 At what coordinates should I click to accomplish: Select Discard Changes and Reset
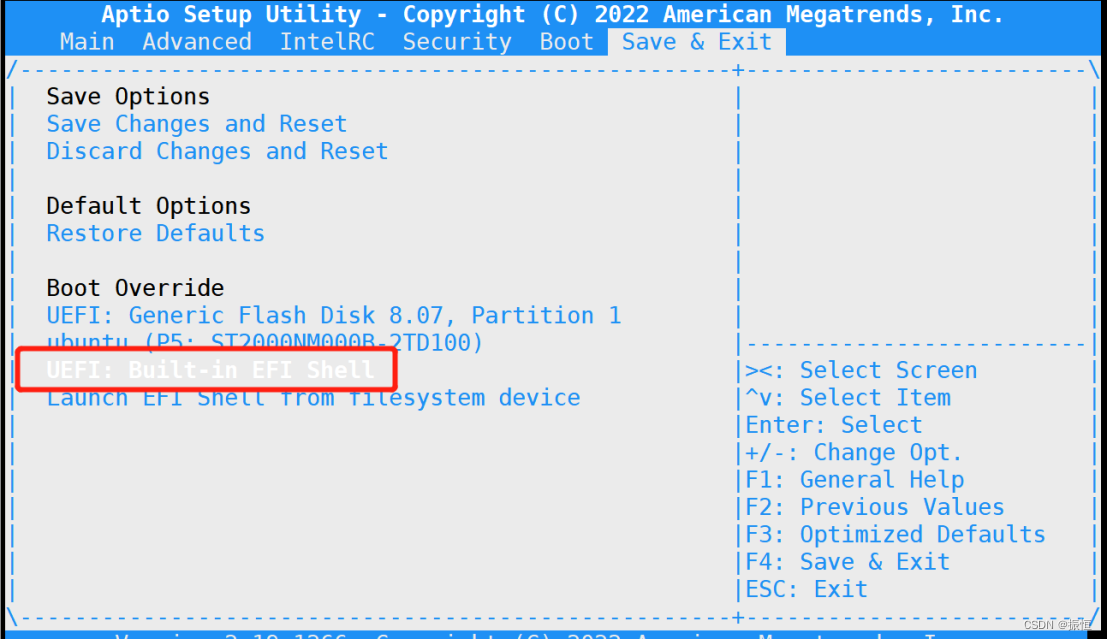[217, 152]
